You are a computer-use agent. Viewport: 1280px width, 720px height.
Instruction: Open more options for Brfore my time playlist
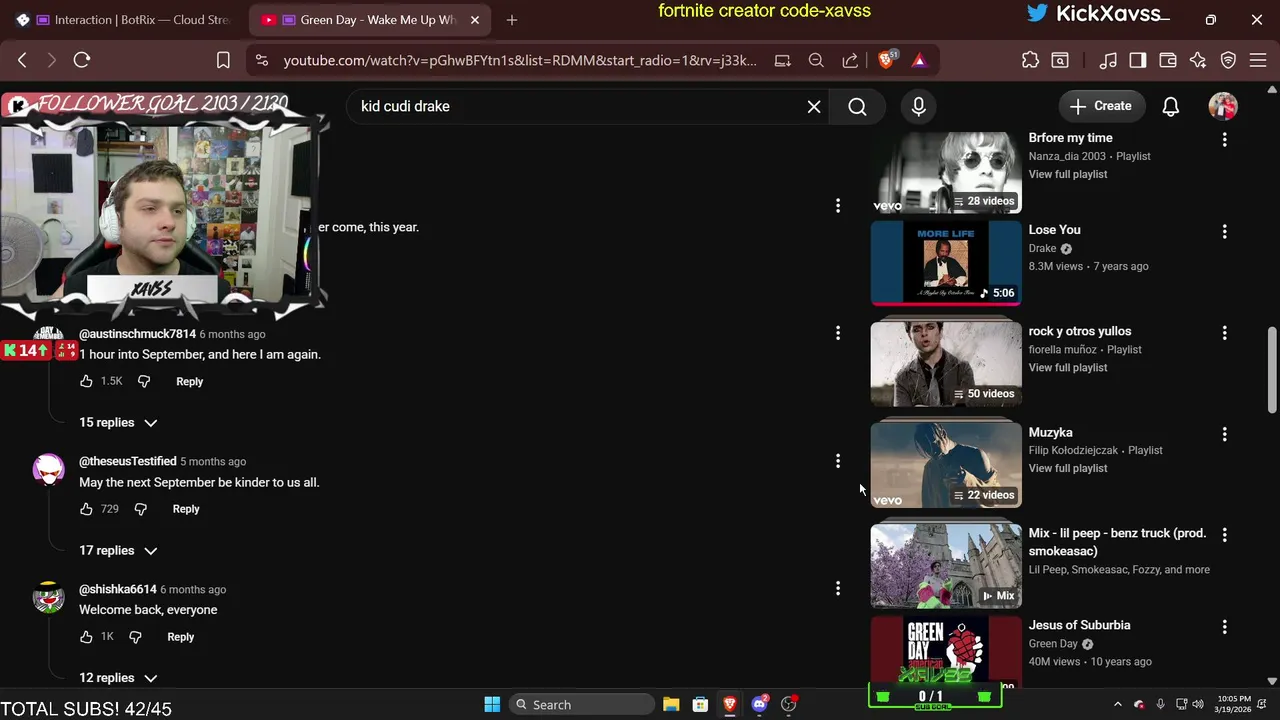click(x=1224, y=140)
